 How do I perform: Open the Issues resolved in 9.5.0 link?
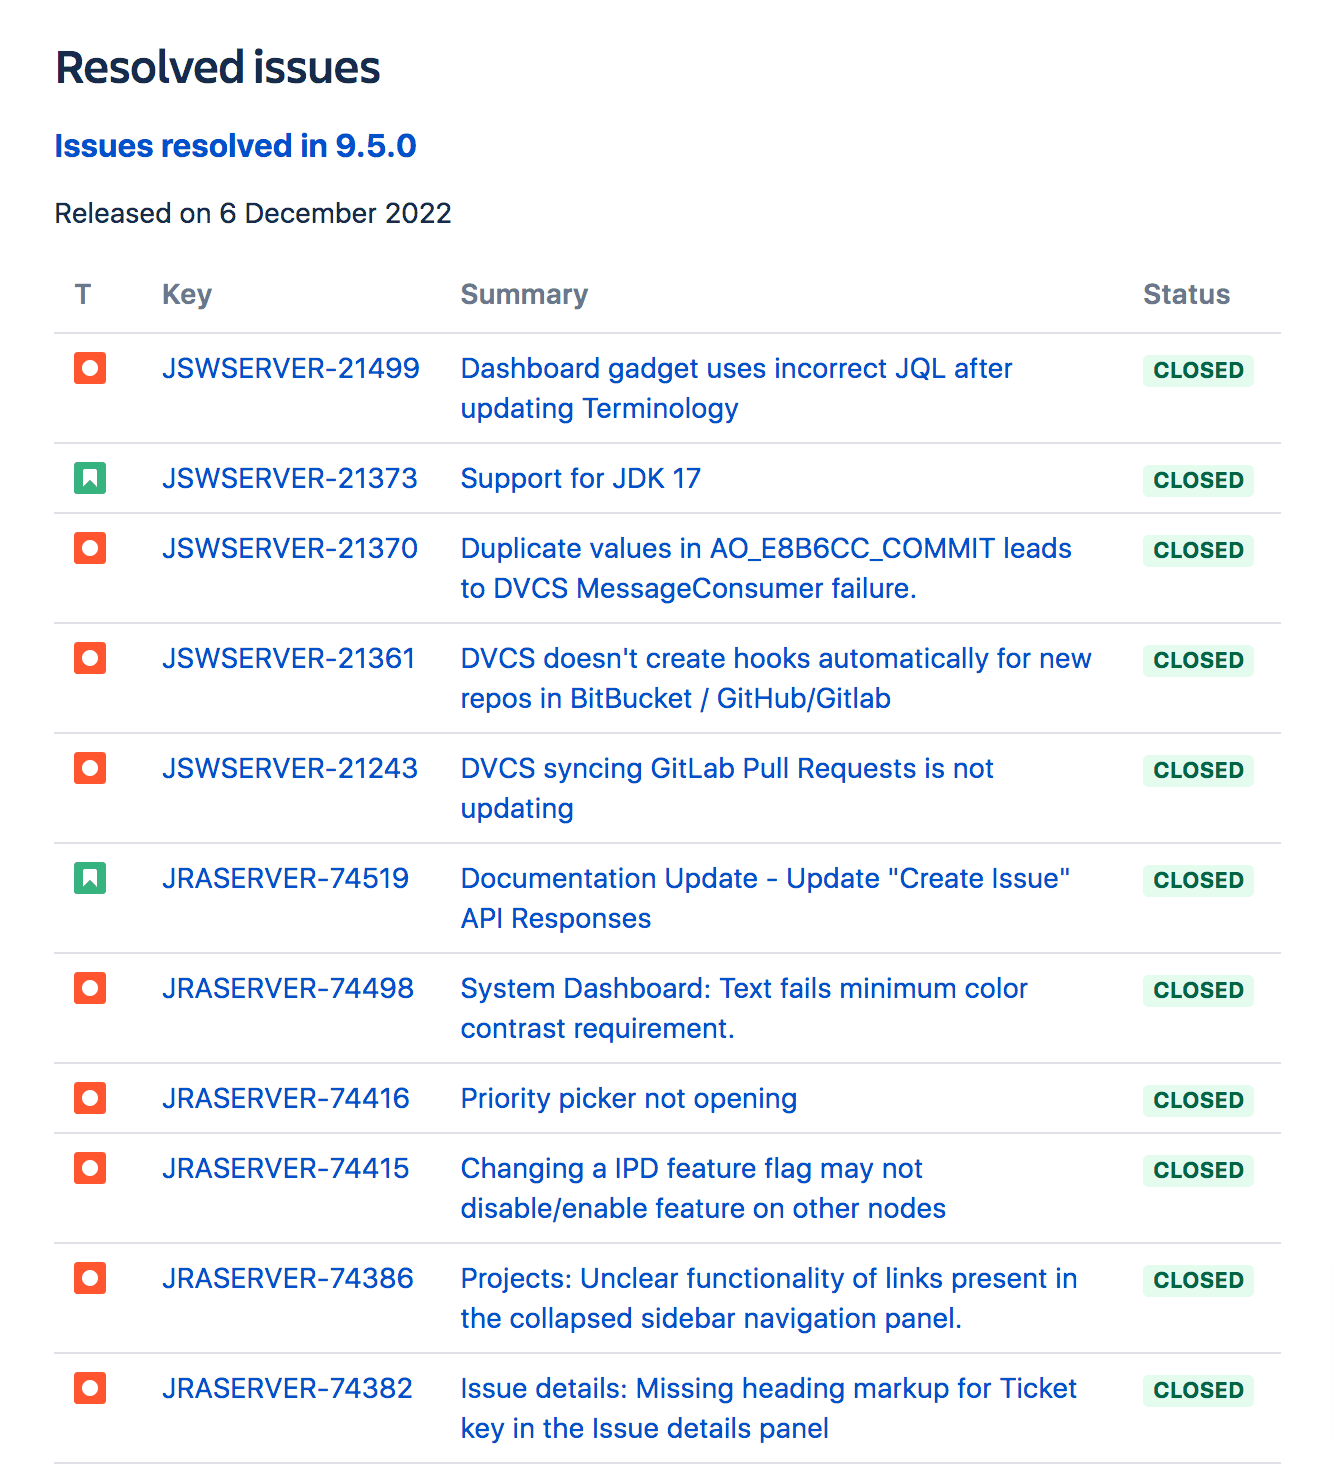pos(235,146)
